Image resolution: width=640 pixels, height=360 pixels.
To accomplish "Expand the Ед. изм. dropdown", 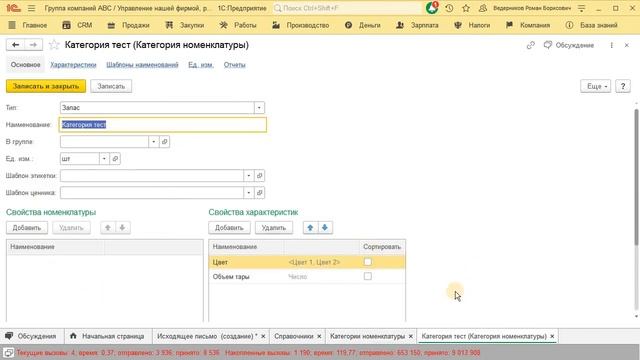I will click(104, 159).
